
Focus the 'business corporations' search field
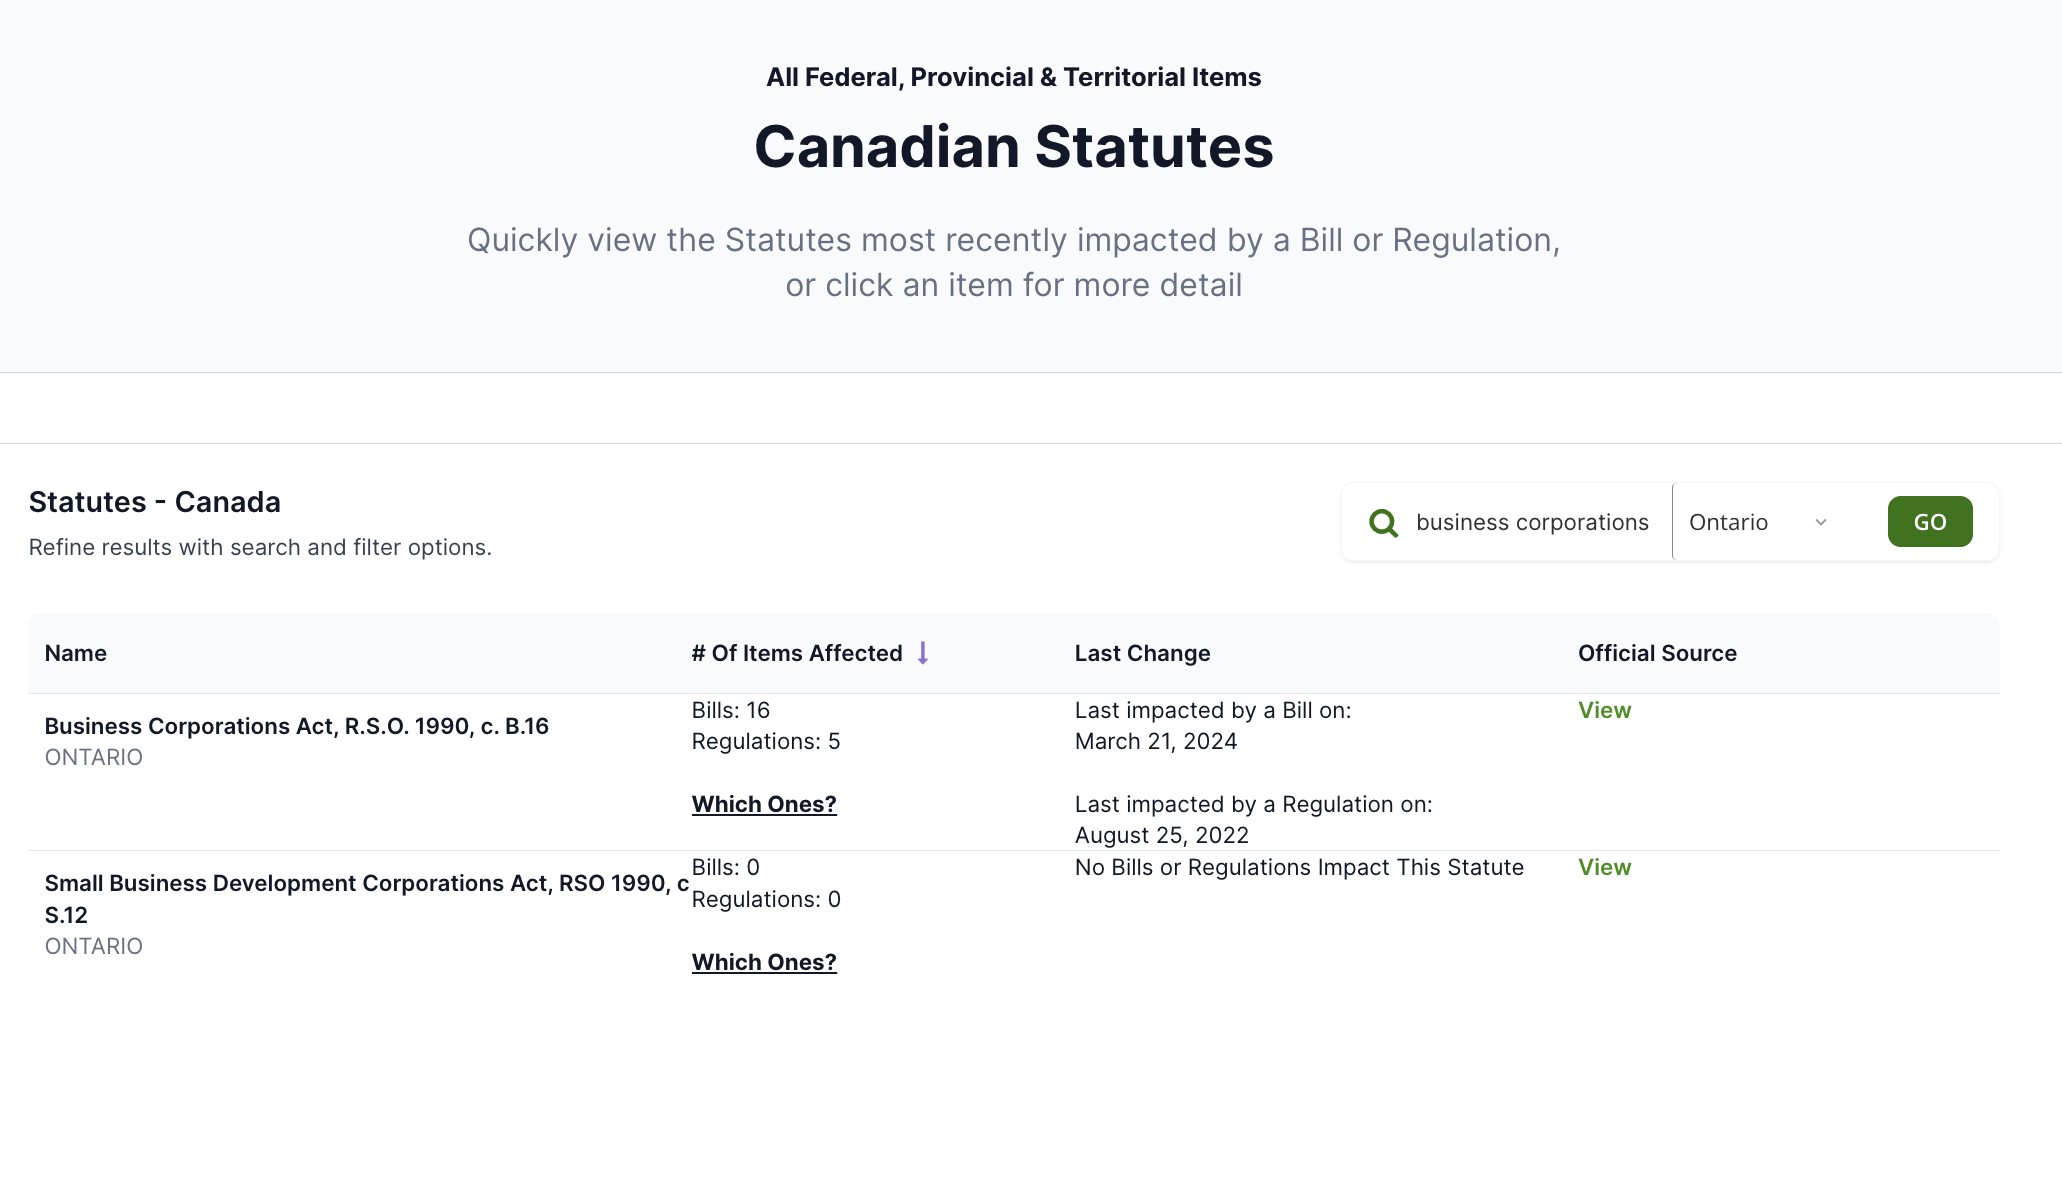coord(1532,522)
